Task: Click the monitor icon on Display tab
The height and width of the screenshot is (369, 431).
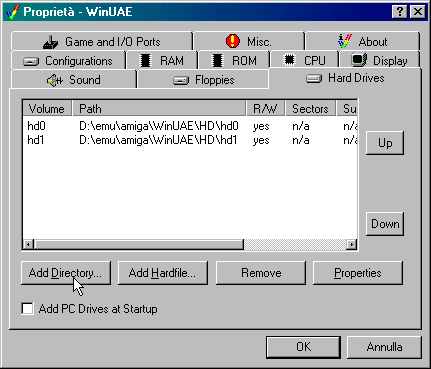Action: pyautogui.click(x=359, y=60)
